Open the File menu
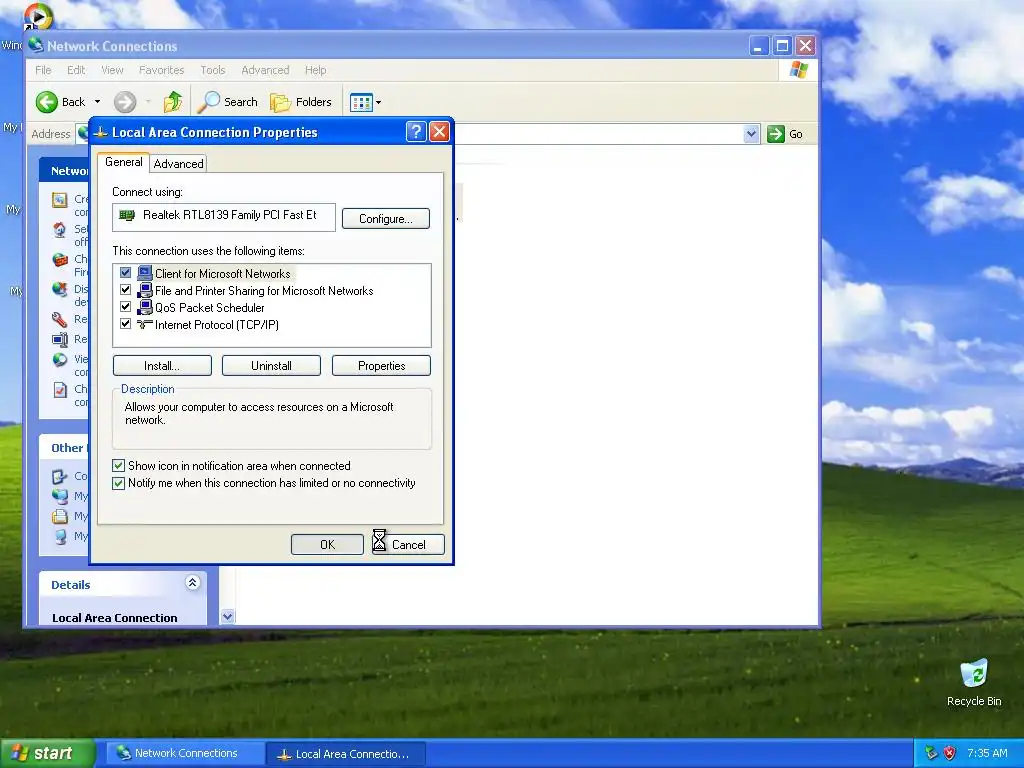Screen dimensions: 1024x768 [43, 70]
